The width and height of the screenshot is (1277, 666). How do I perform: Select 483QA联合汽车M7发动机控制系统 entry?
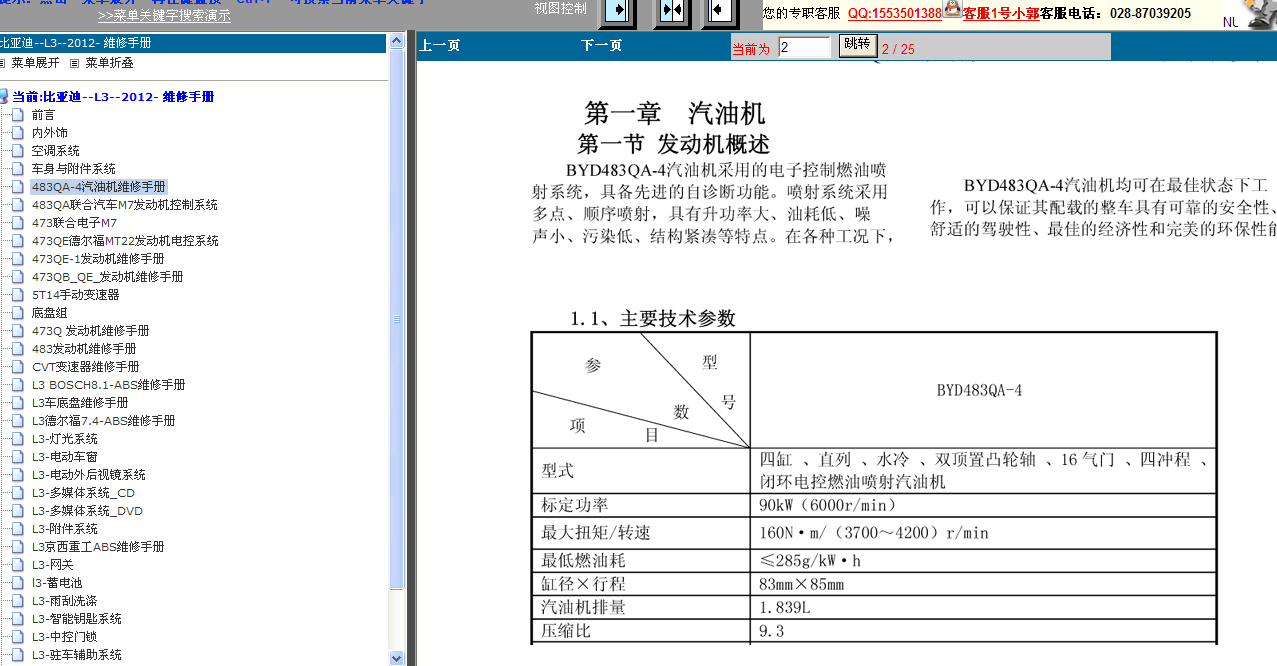pos(125,205)
